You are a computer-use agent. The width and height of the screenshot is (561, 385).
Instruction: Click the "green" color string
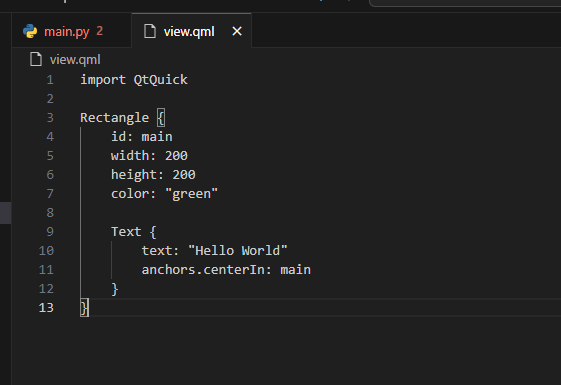(191, 194)
